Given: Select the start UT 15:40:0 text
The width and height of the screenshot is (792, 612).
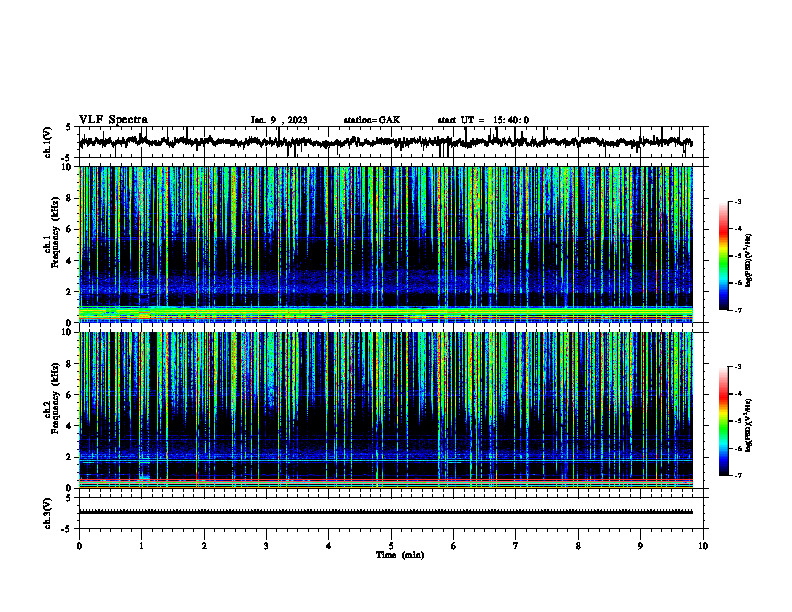Looking at the screenshot, I should pos(483,120).
